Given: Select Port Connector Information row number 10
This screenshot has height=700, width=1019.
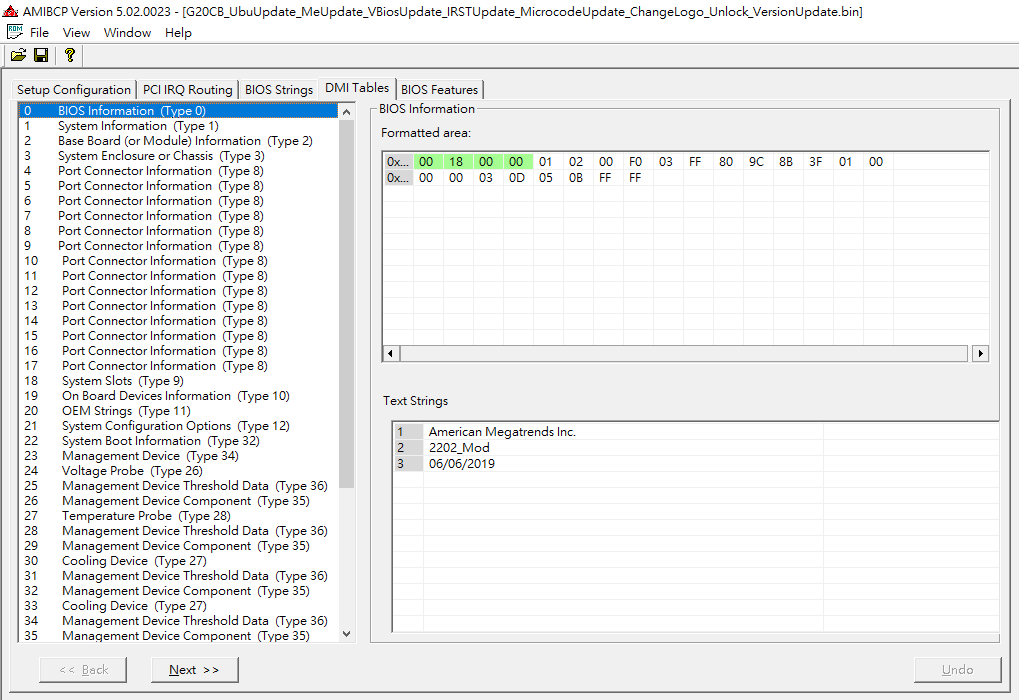Looking at the screenshot, I should point(179,261).
